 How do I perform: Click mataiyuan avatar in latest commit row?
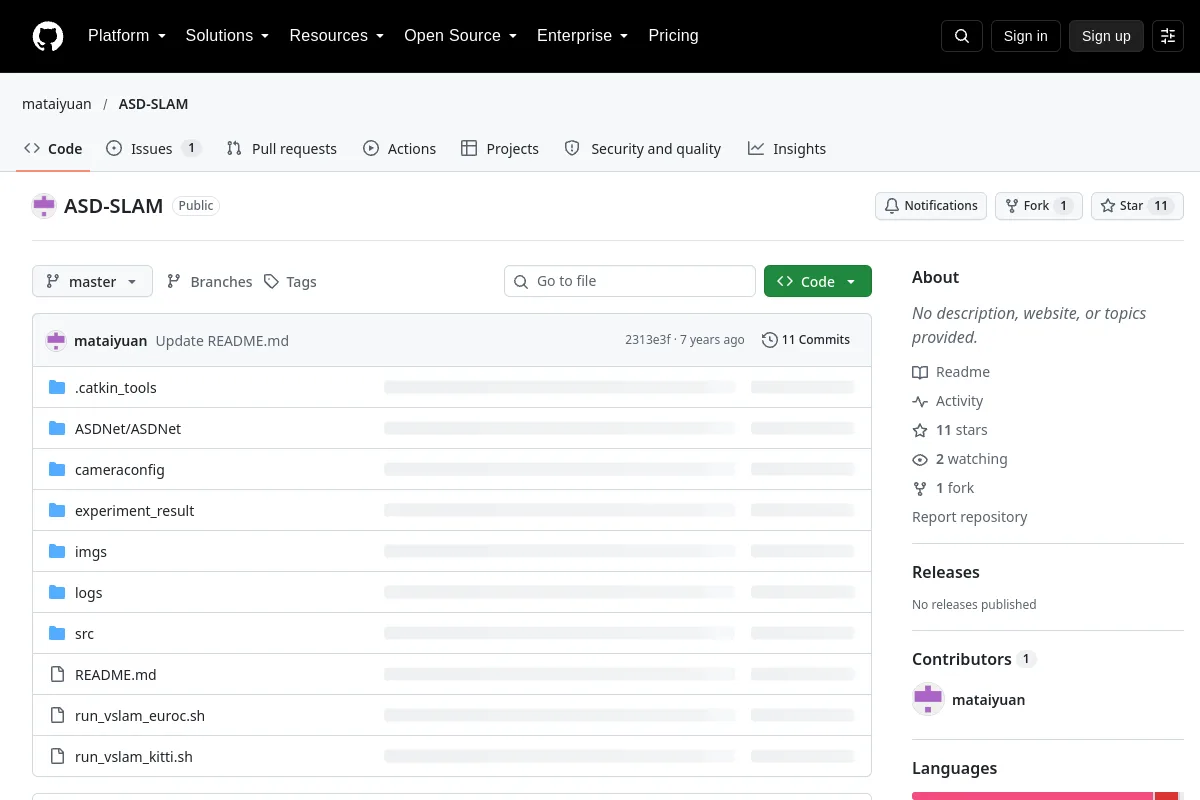(x=56, y=340)
